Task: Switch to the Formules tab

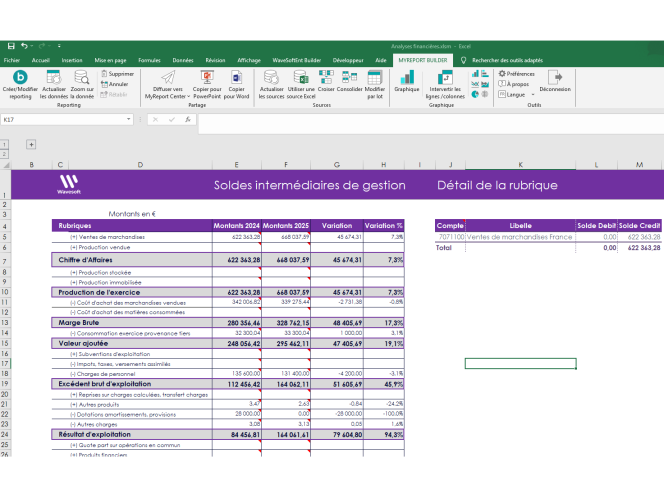Action: (x=149, y=60)
